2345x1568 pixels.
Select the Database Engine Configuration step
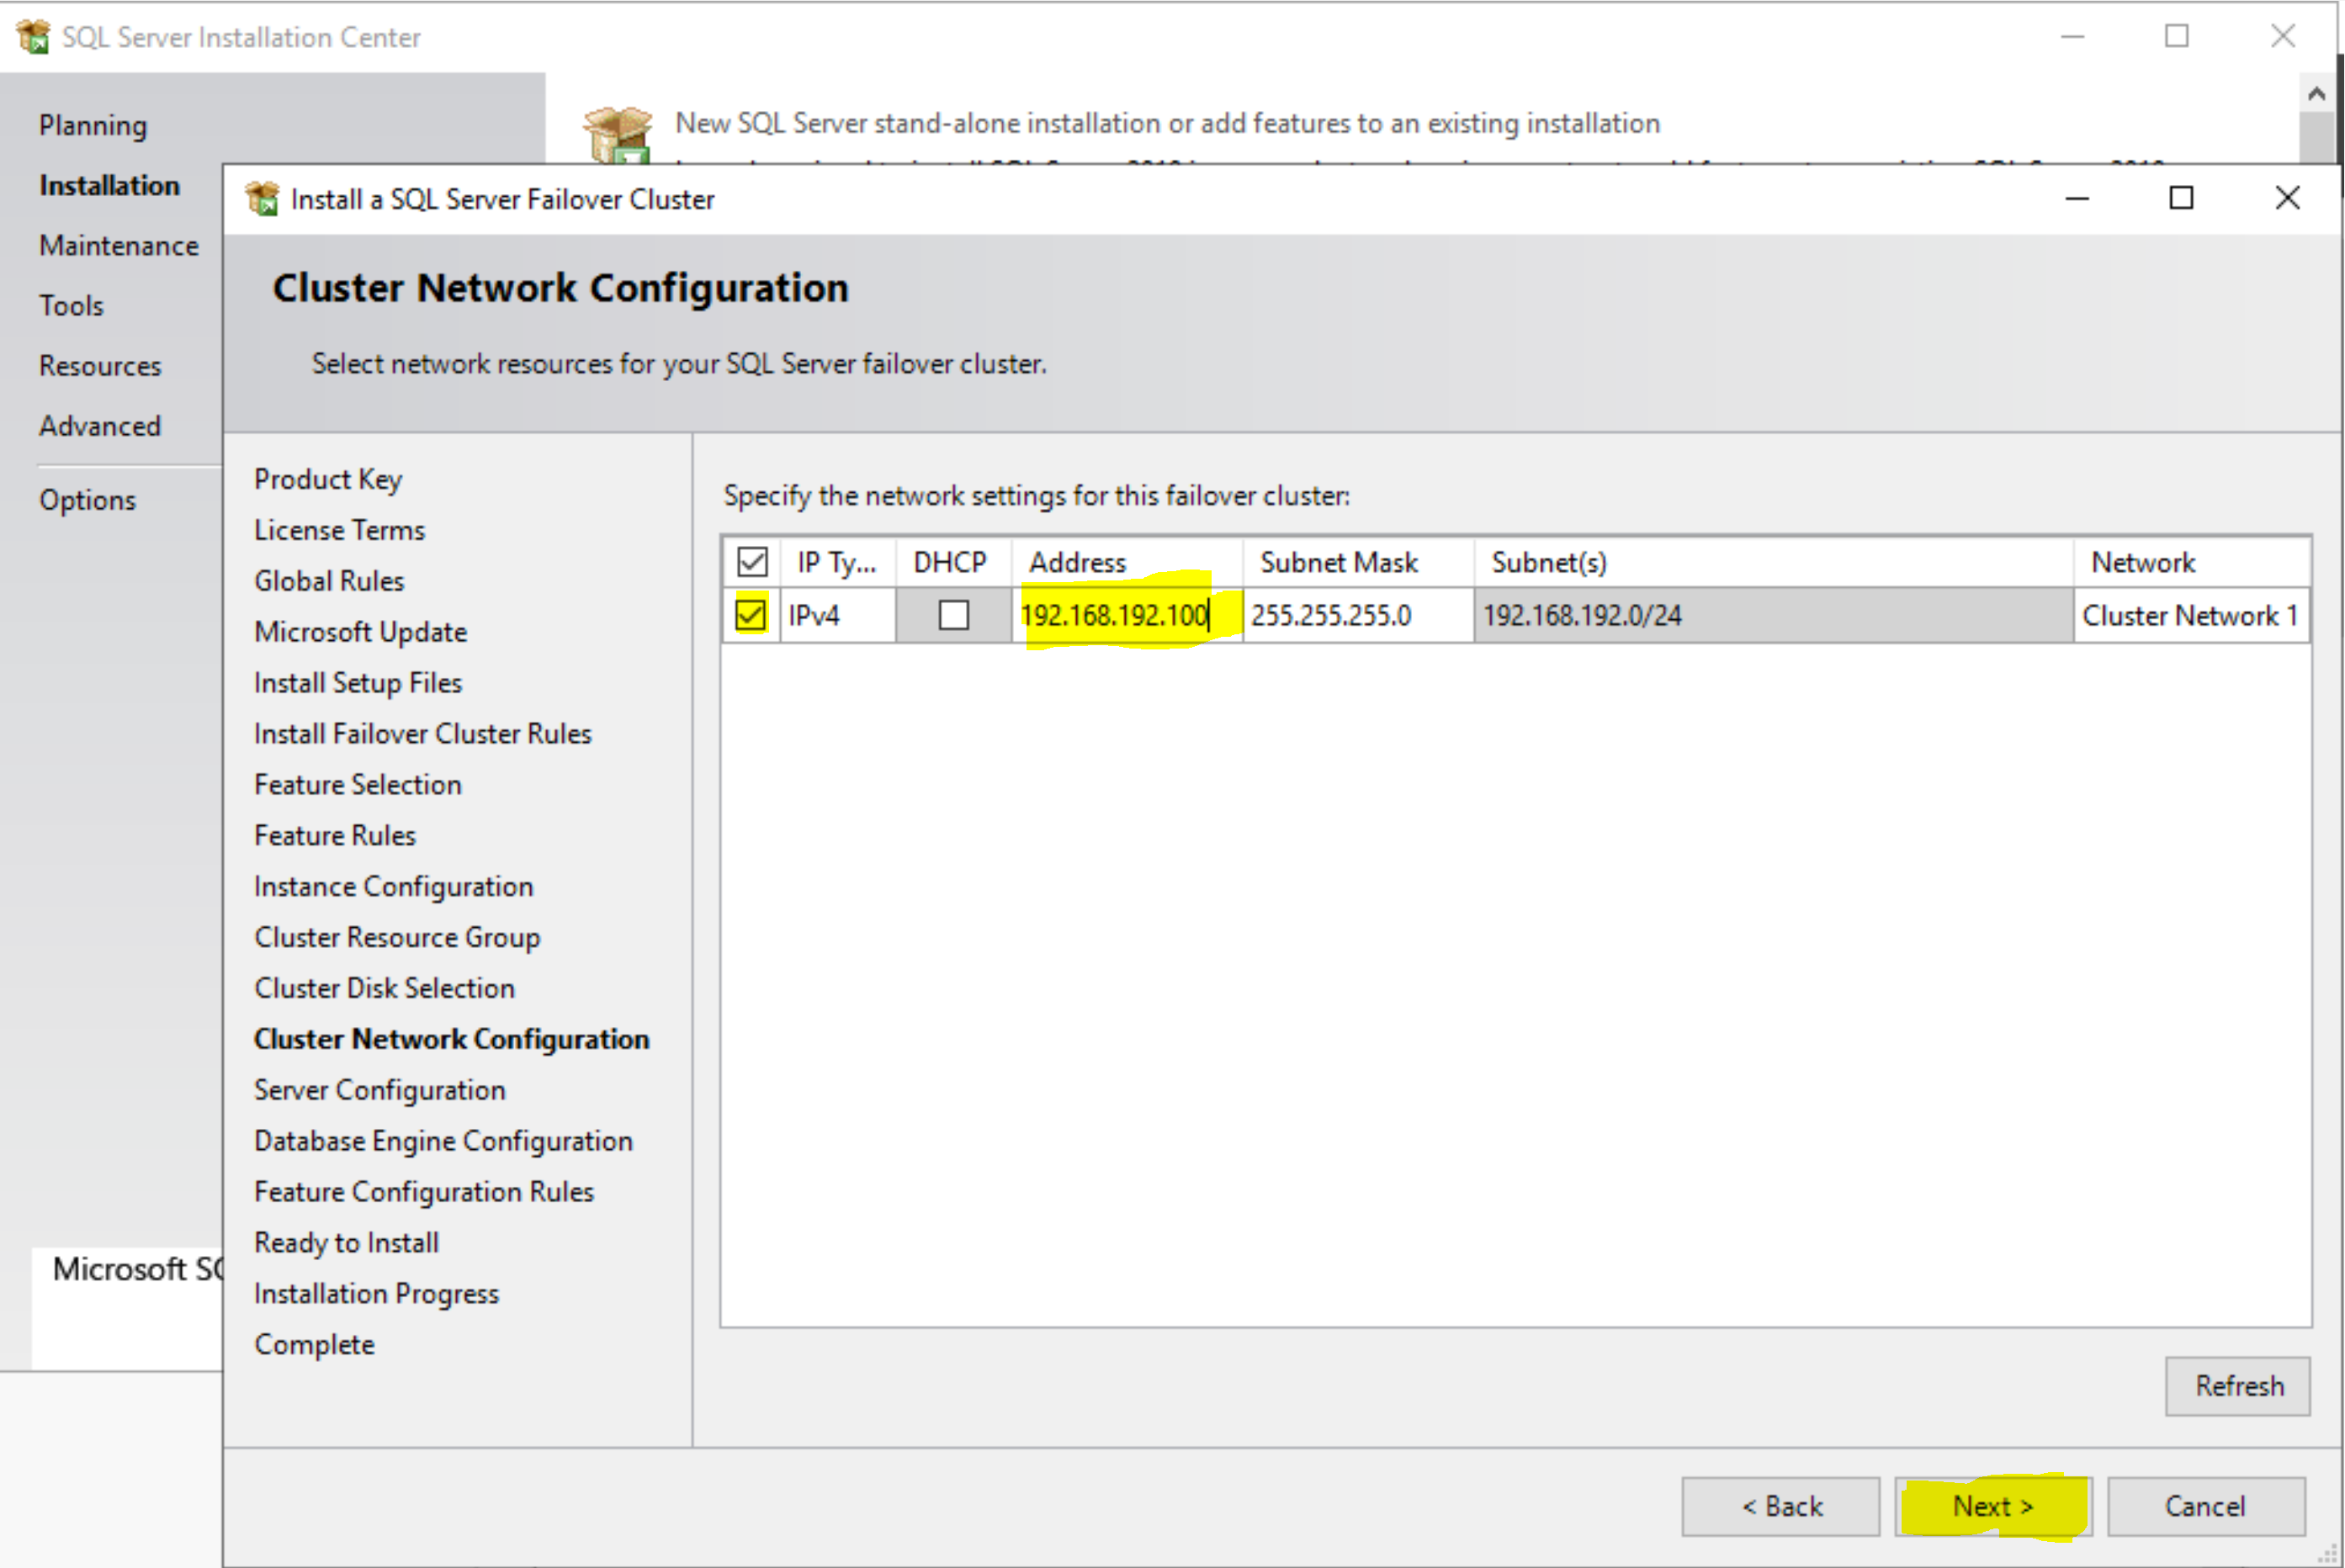(443, 1141)
